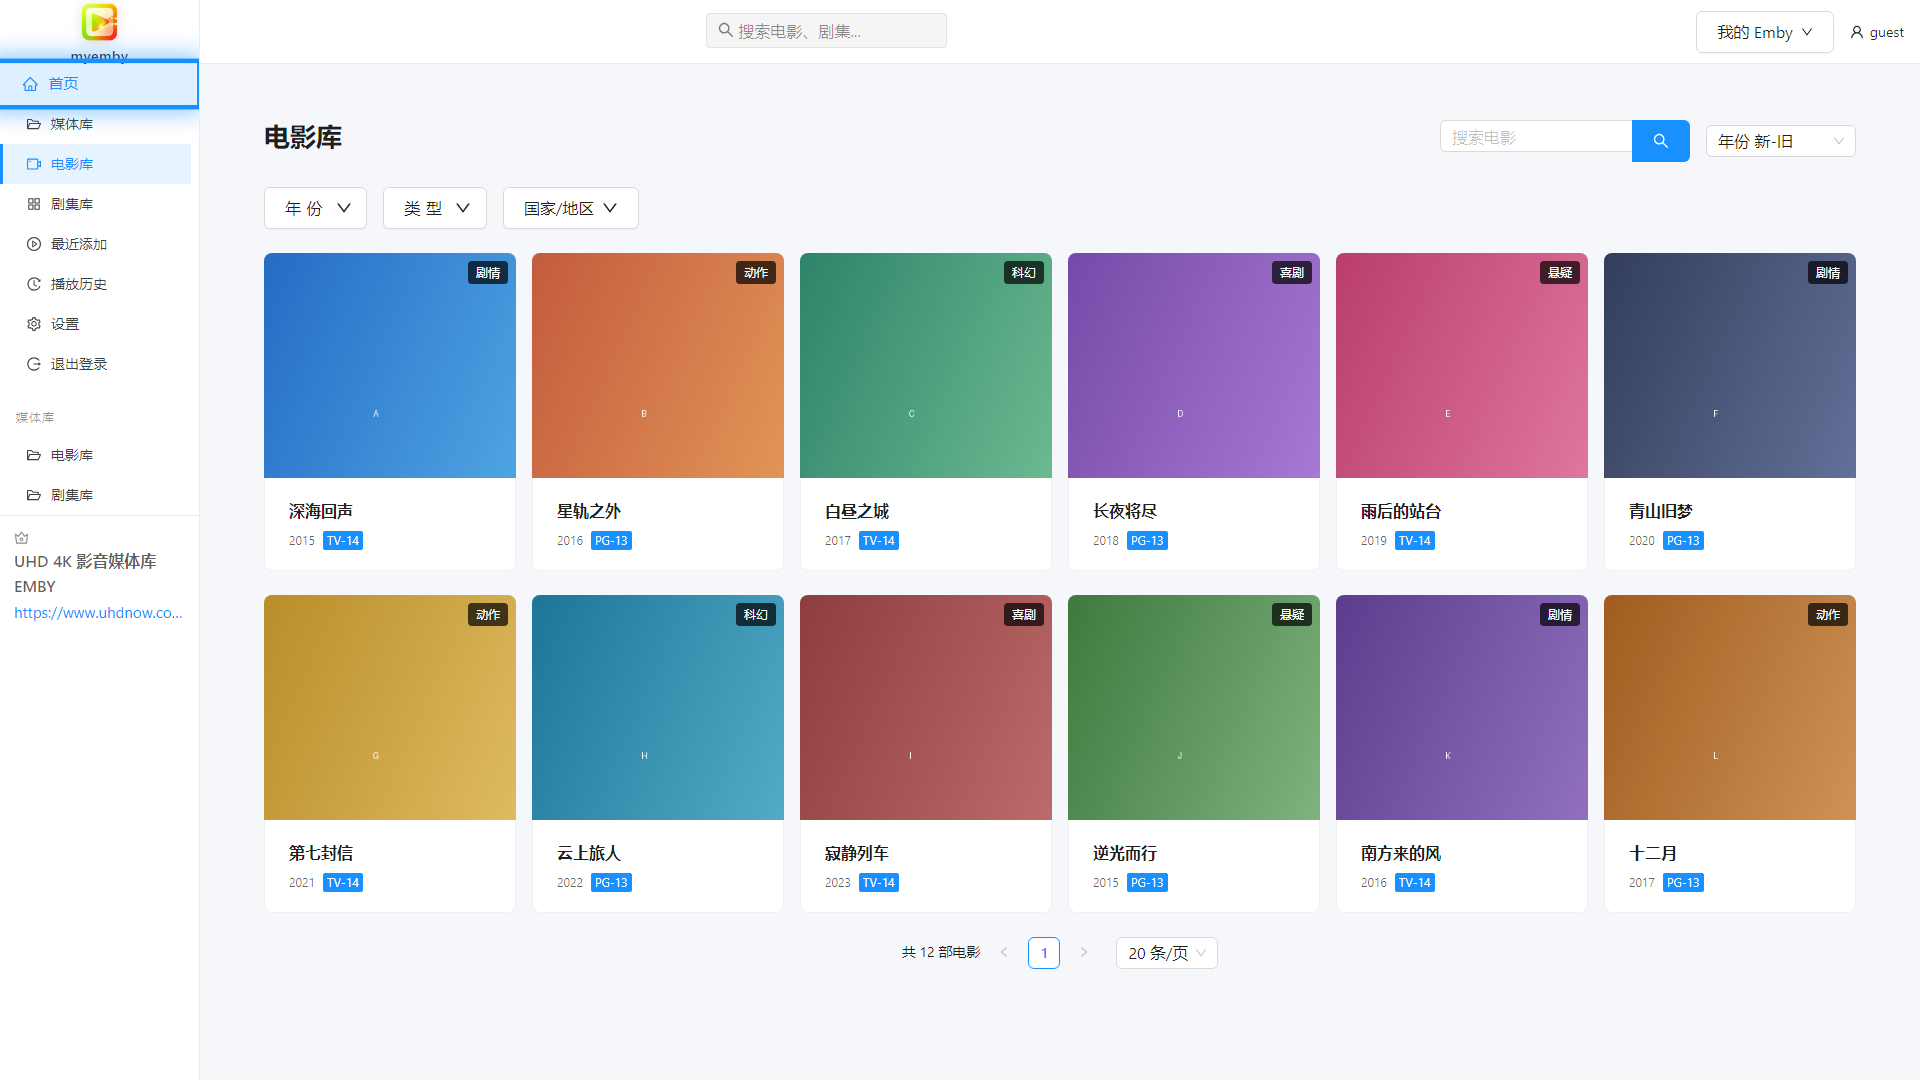
Task: Click the next page arrow
Action: tap(1083, 953)
